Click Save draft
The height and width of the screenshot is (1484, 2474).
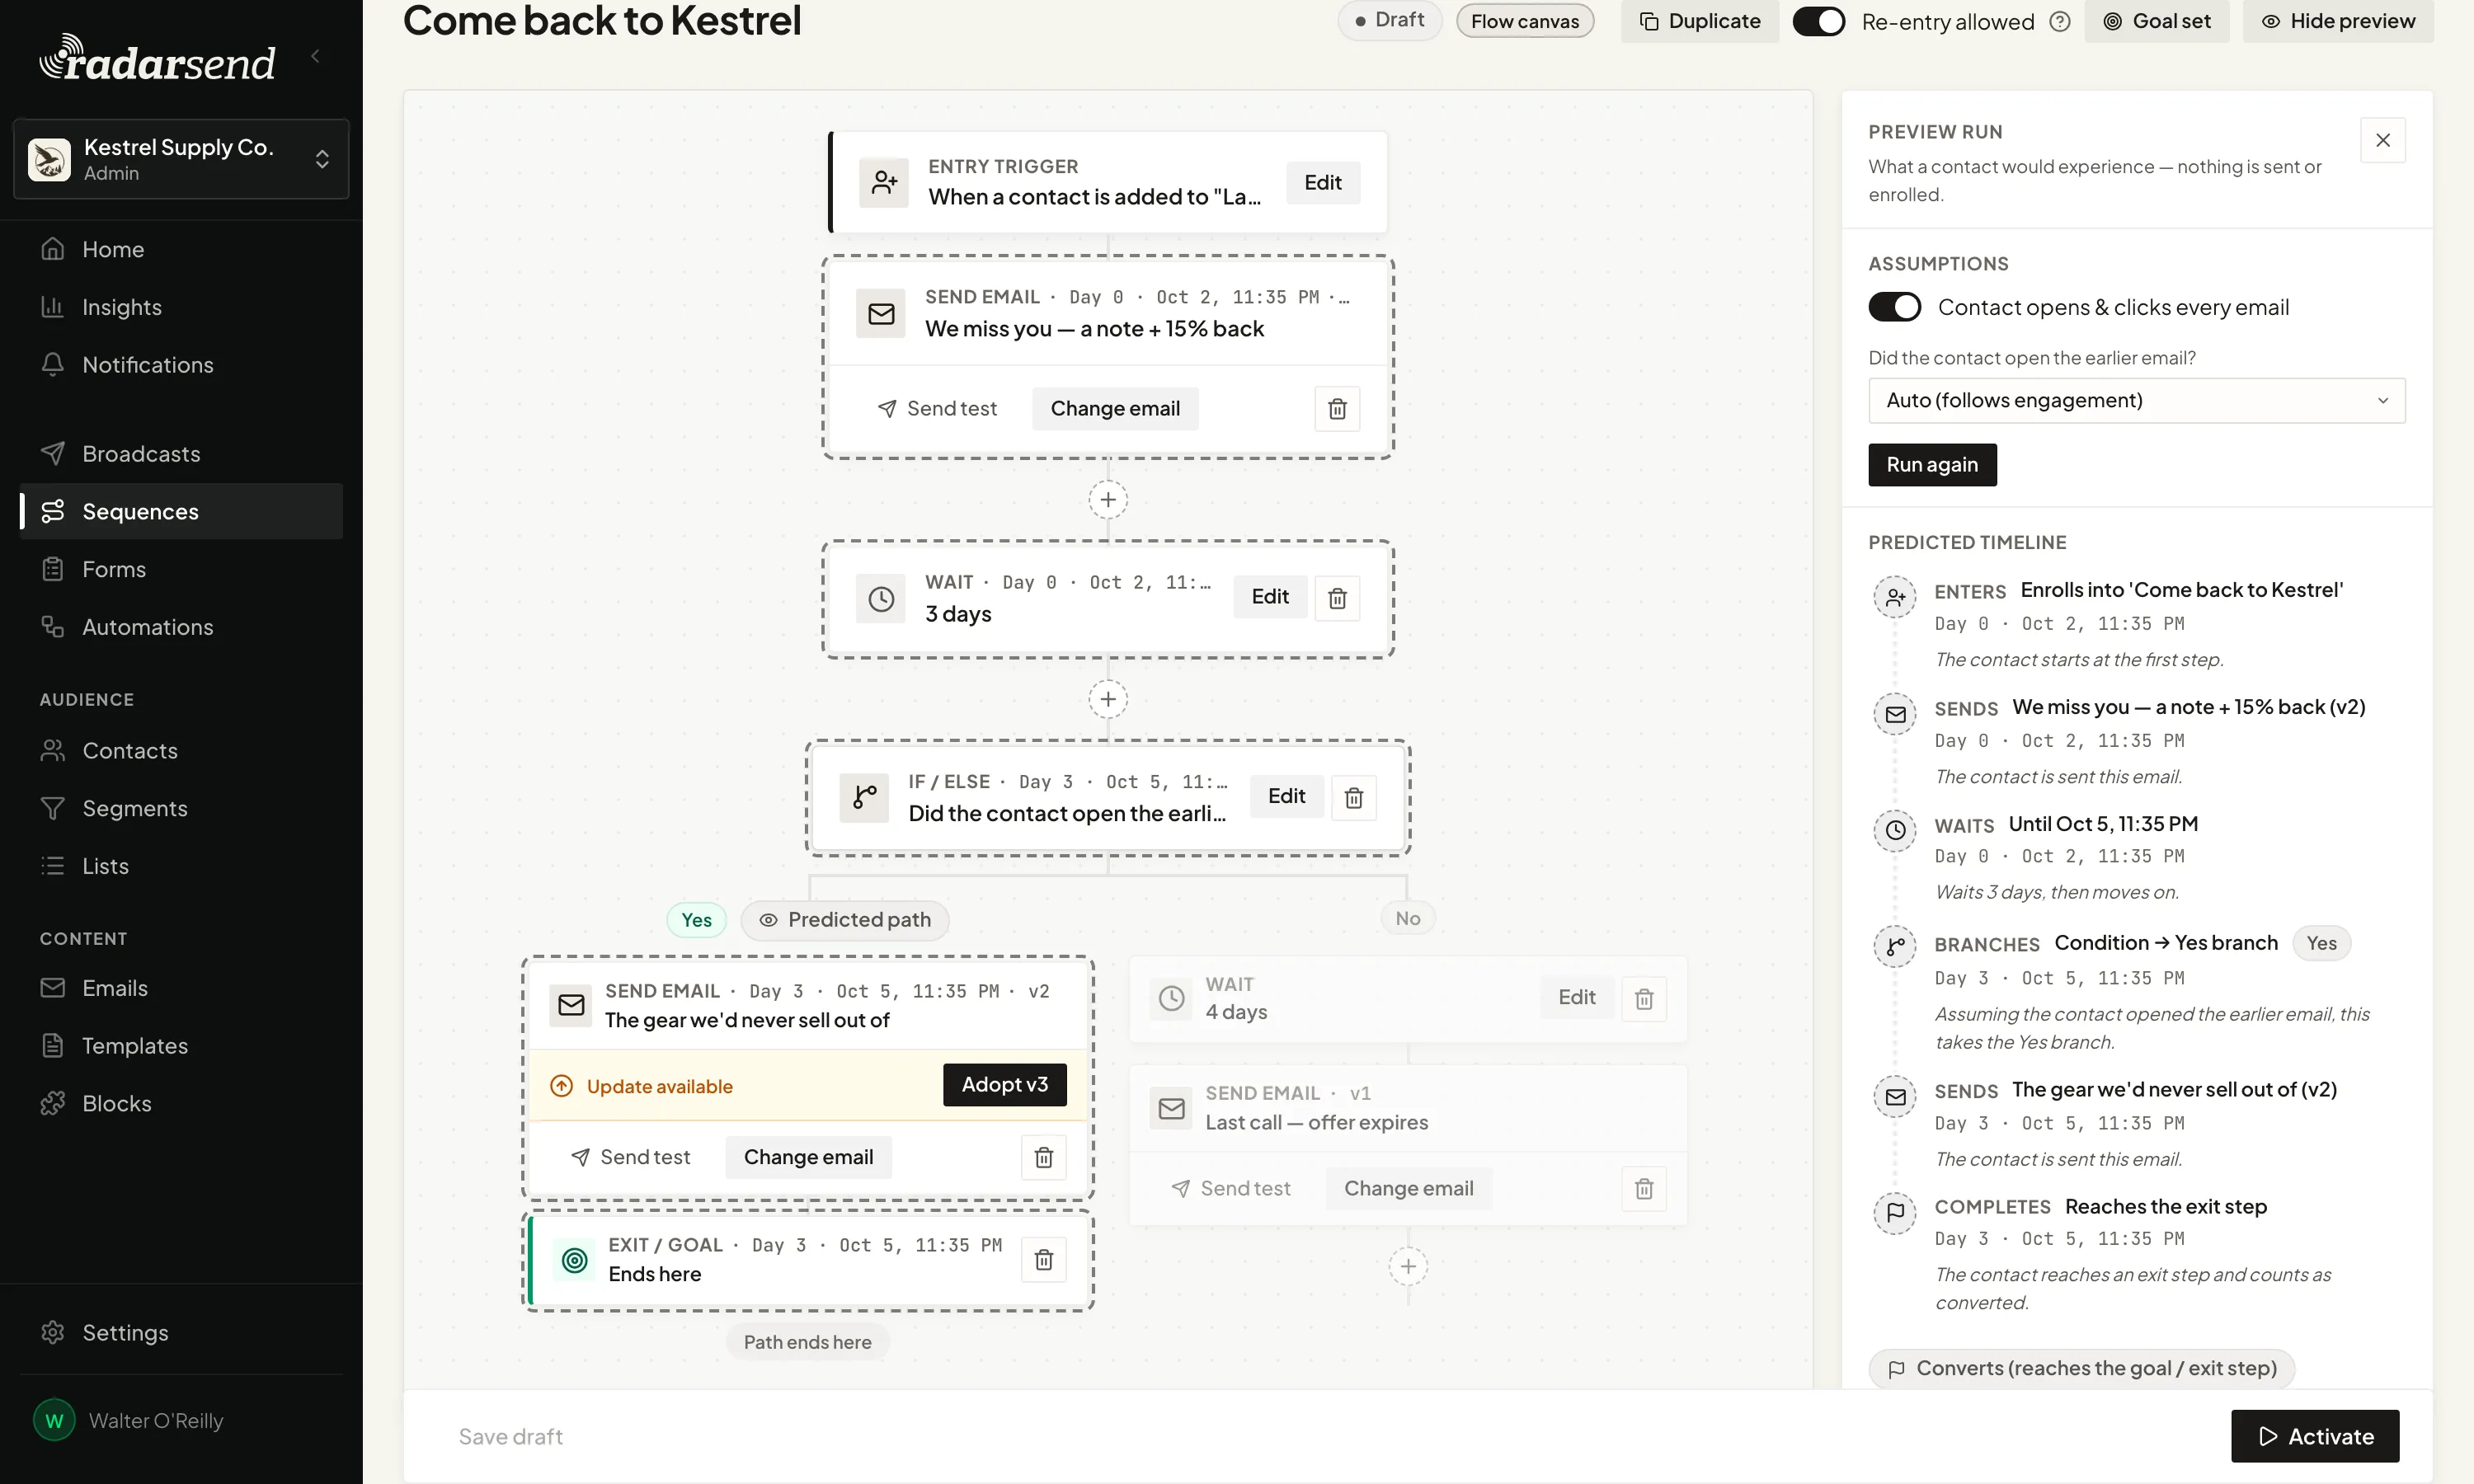510,1437
